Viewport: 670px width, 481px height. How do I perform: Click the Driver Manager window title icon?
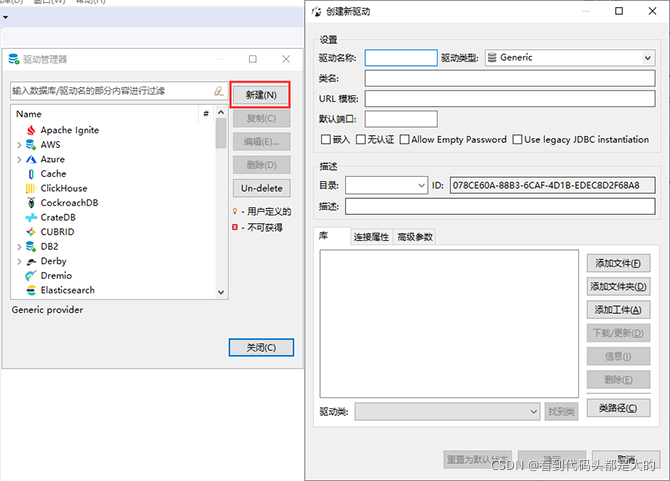pyautogui.click(x=14, y=59)
